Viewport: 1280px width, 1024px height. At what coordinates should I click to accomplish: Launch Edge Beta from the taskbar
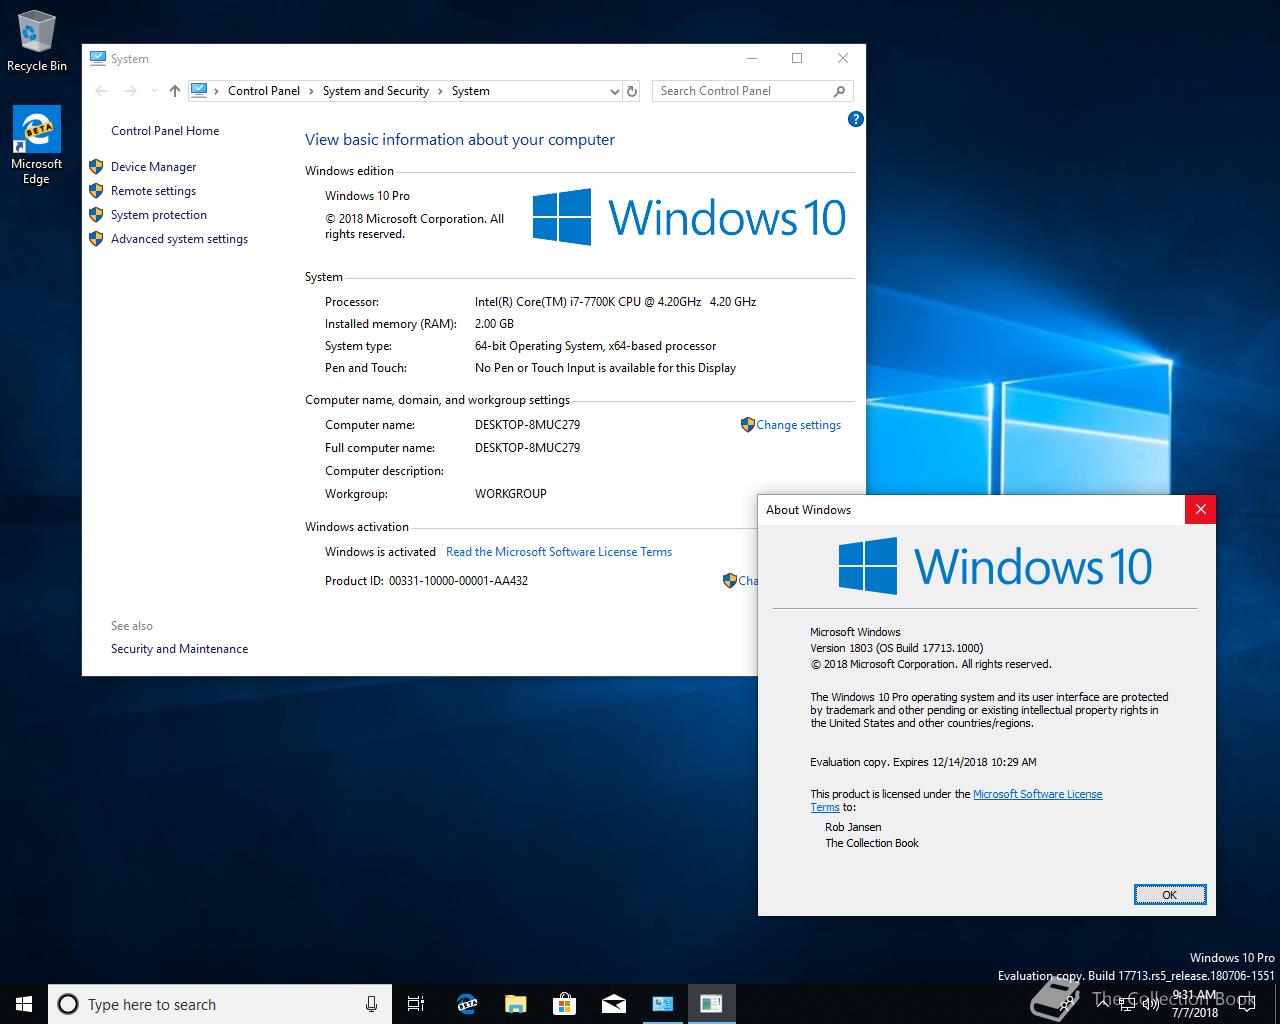click(x=466, y=1004)
